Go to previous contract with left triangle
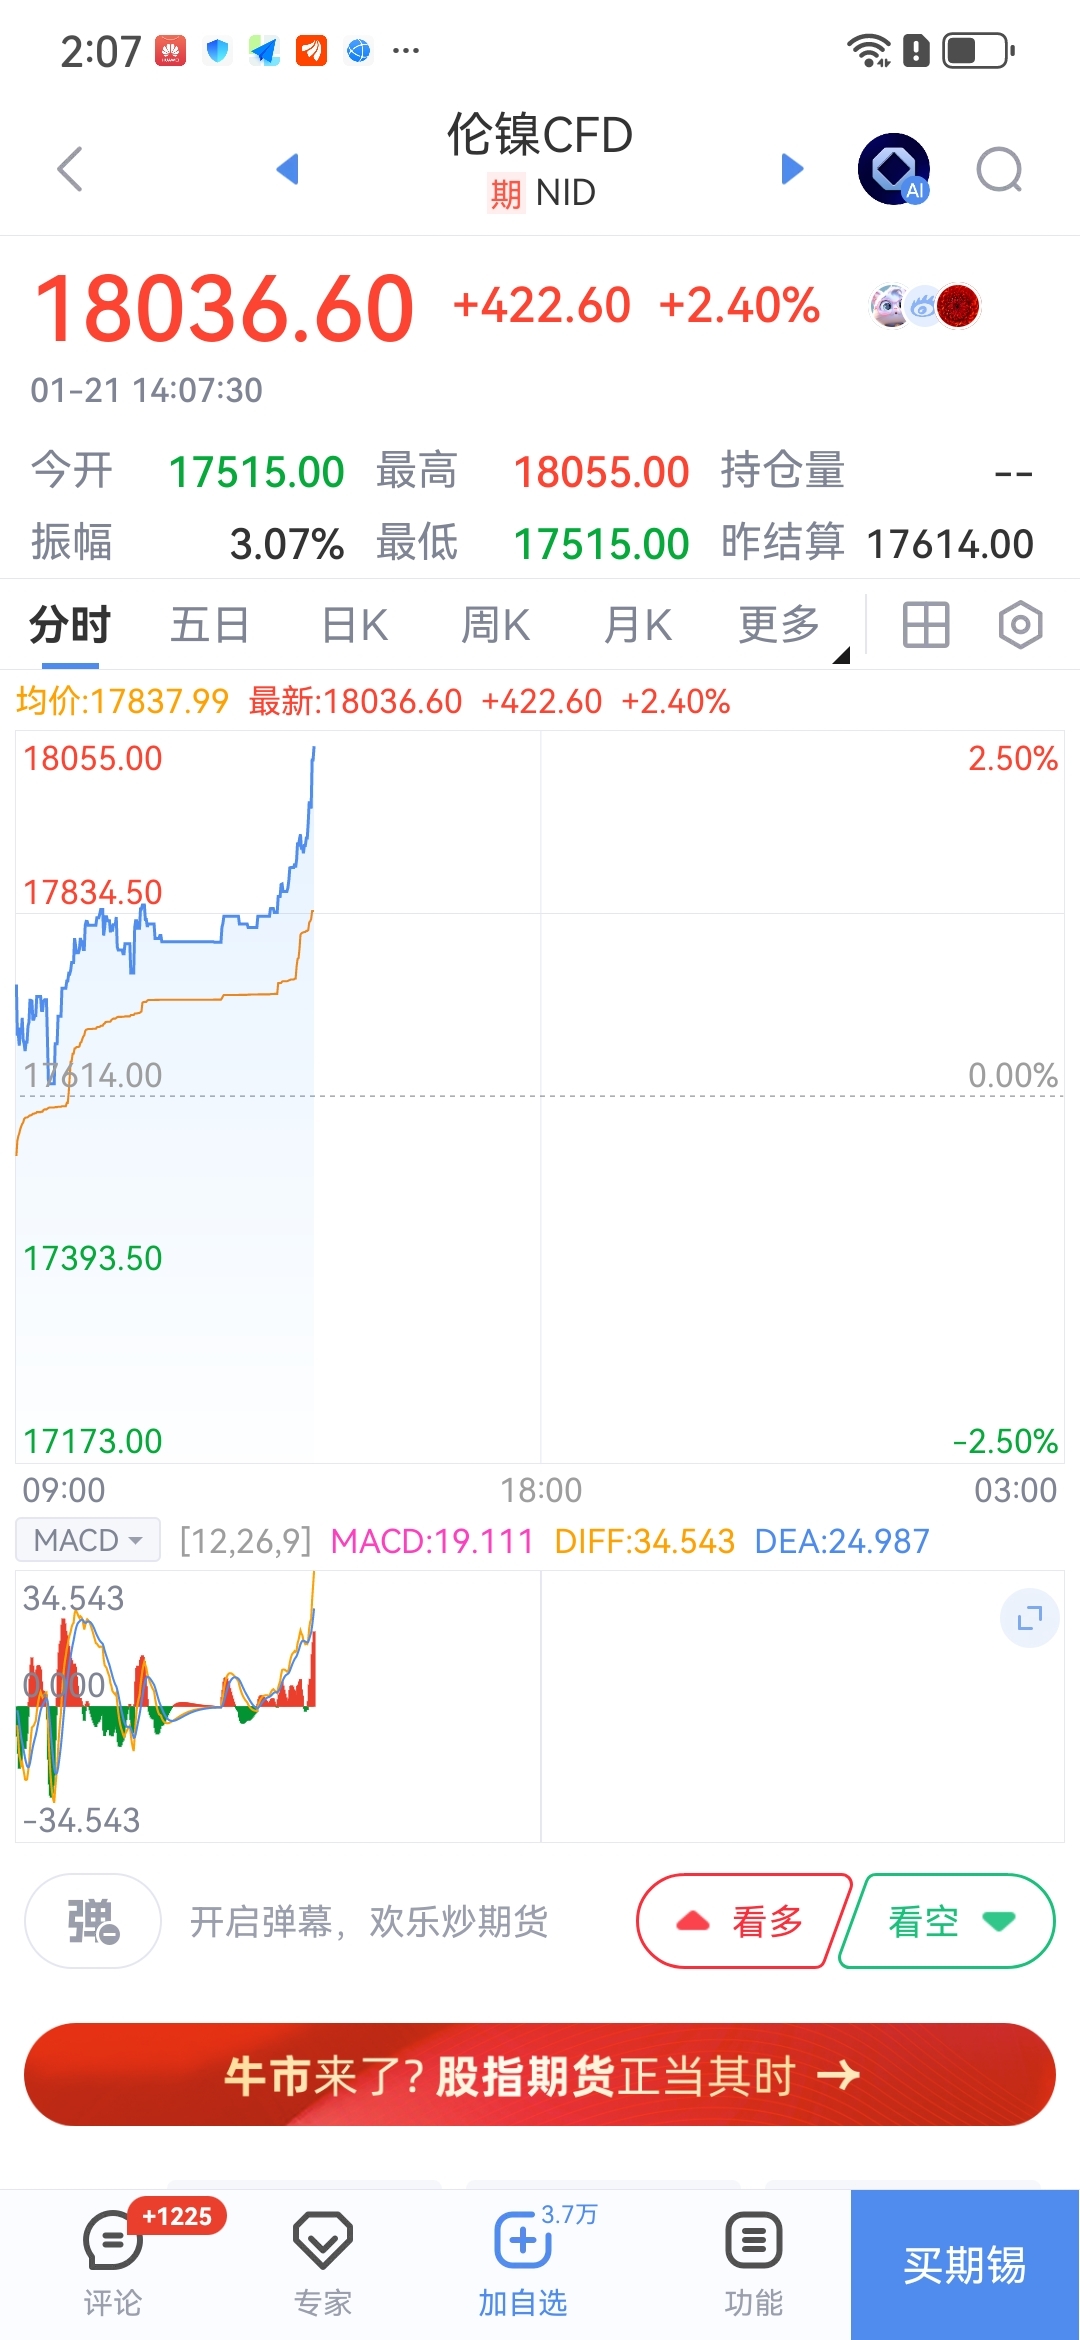Image resolution: width=1080 pixels, height=2340 pixels. click(288, 168)
